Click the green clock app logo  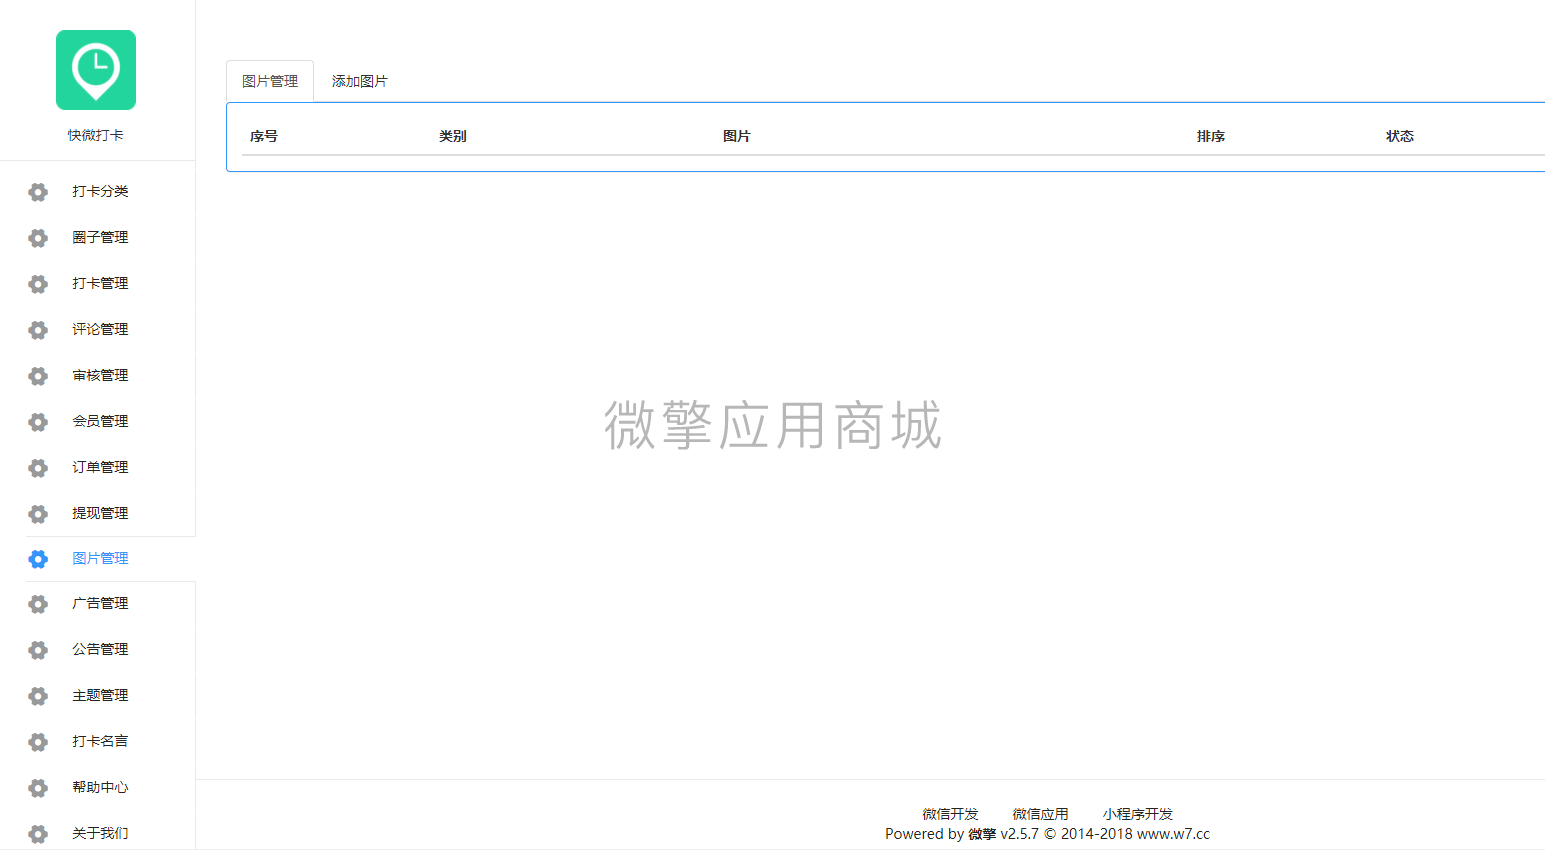point(95,70)
